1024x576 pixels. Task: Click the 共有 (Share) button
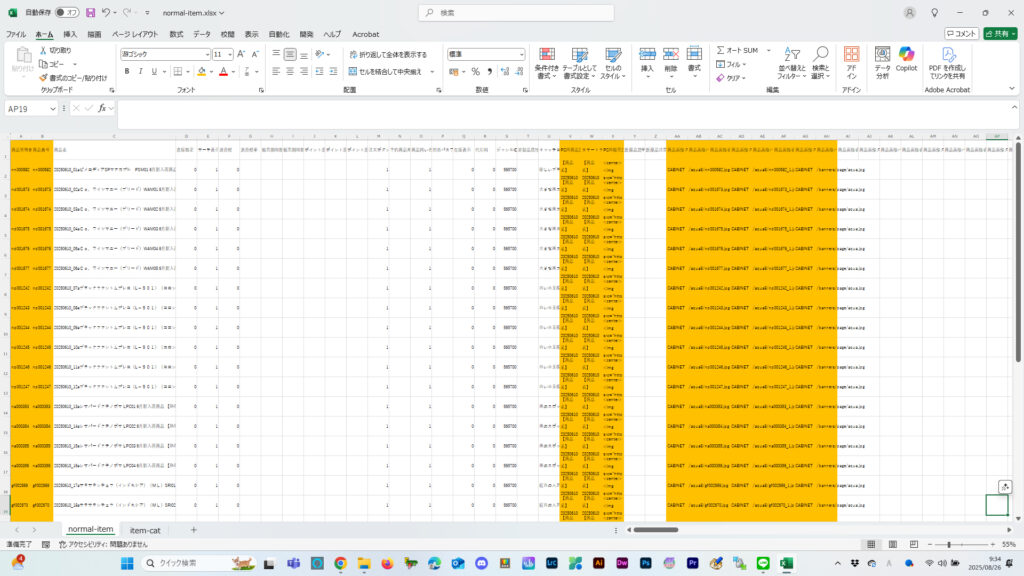tap(996, 34)
